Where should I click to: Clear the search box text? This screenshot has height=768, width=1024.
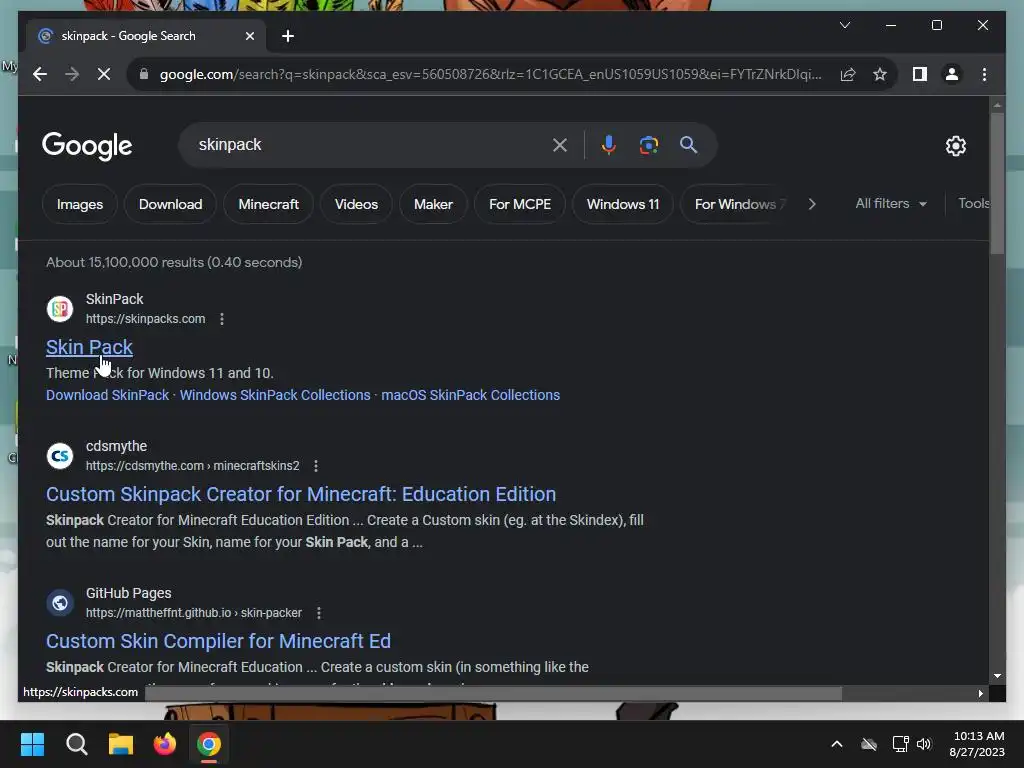tap(560, 145)
